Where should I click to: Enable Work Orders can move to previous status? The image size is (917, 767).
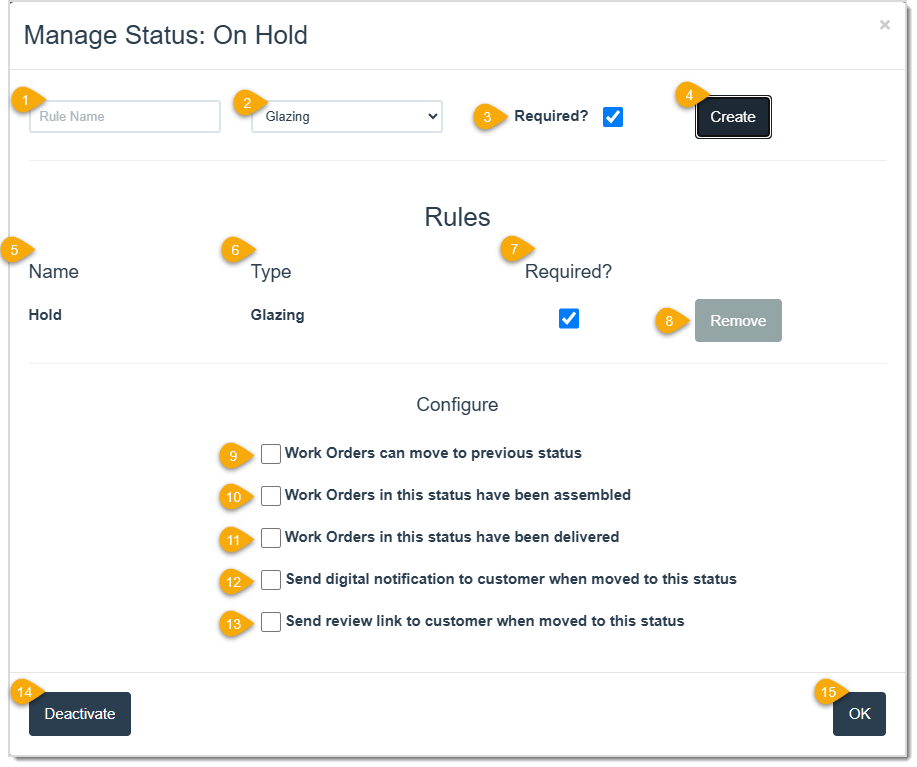coord(270,453)
